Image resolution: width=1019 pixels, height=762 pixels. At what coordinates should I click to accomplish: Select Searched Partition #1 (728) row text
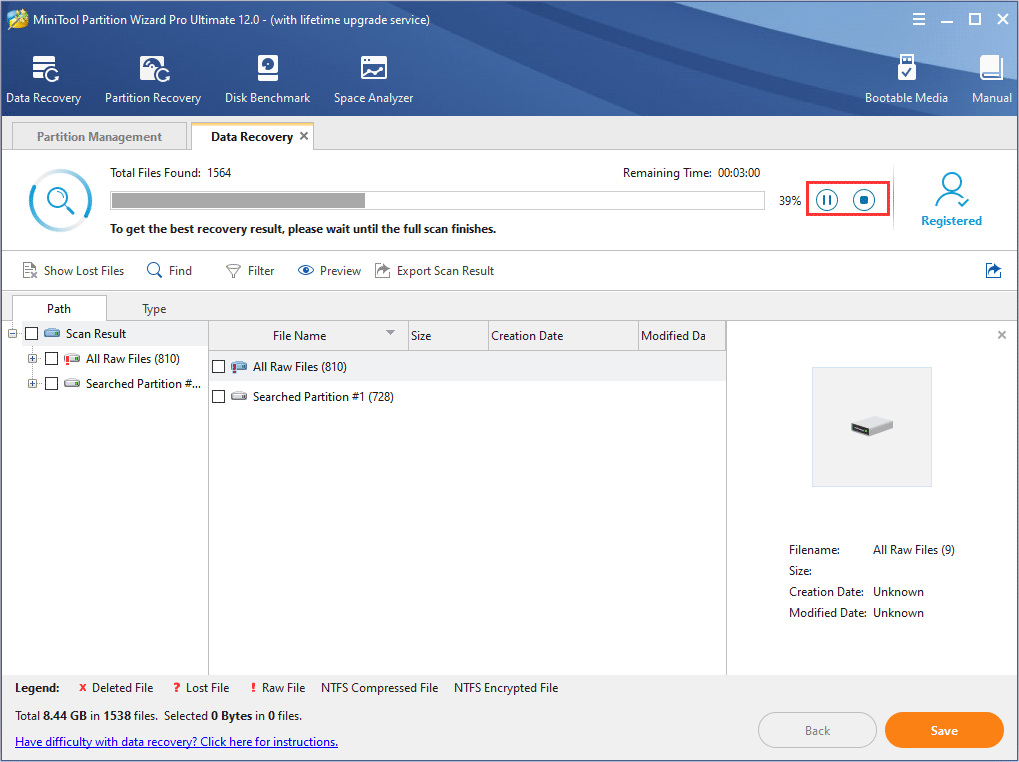click(323, 396)
